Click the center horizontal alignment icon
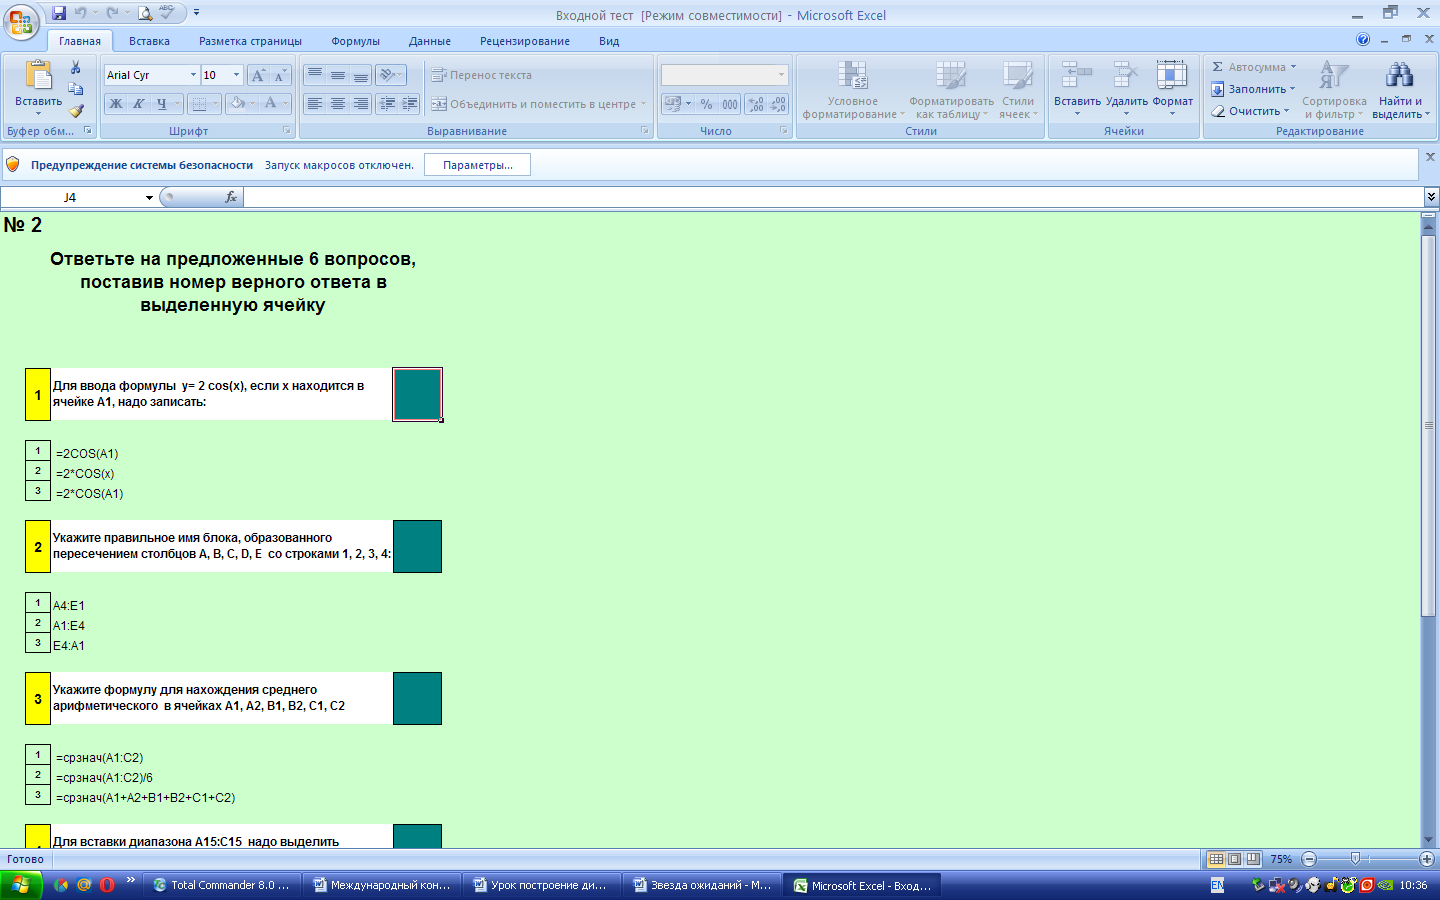 (338, 104)
